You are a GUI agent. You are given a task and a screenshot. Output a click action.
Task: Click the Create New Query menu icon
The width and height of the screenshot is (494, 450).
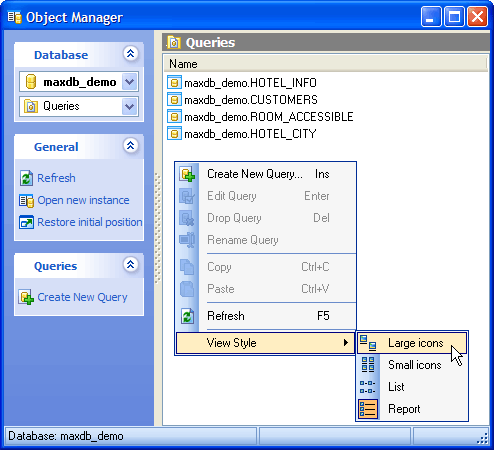tap(187, 174)
